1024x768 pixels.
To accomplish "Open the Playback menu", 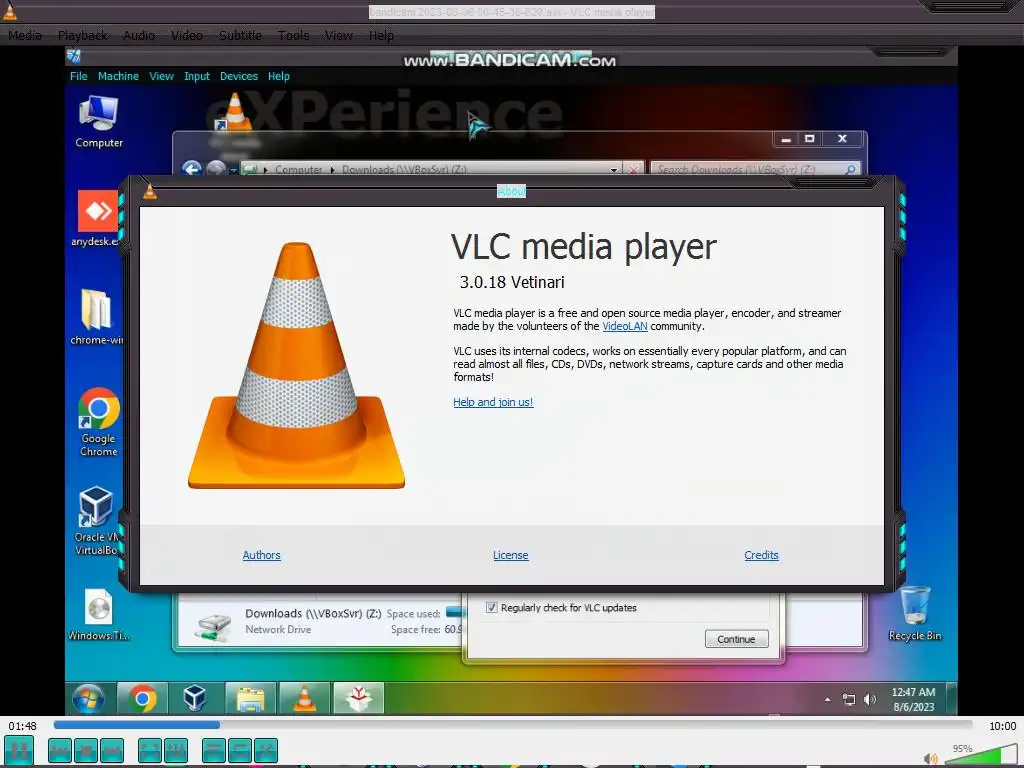I will point(82,35).
